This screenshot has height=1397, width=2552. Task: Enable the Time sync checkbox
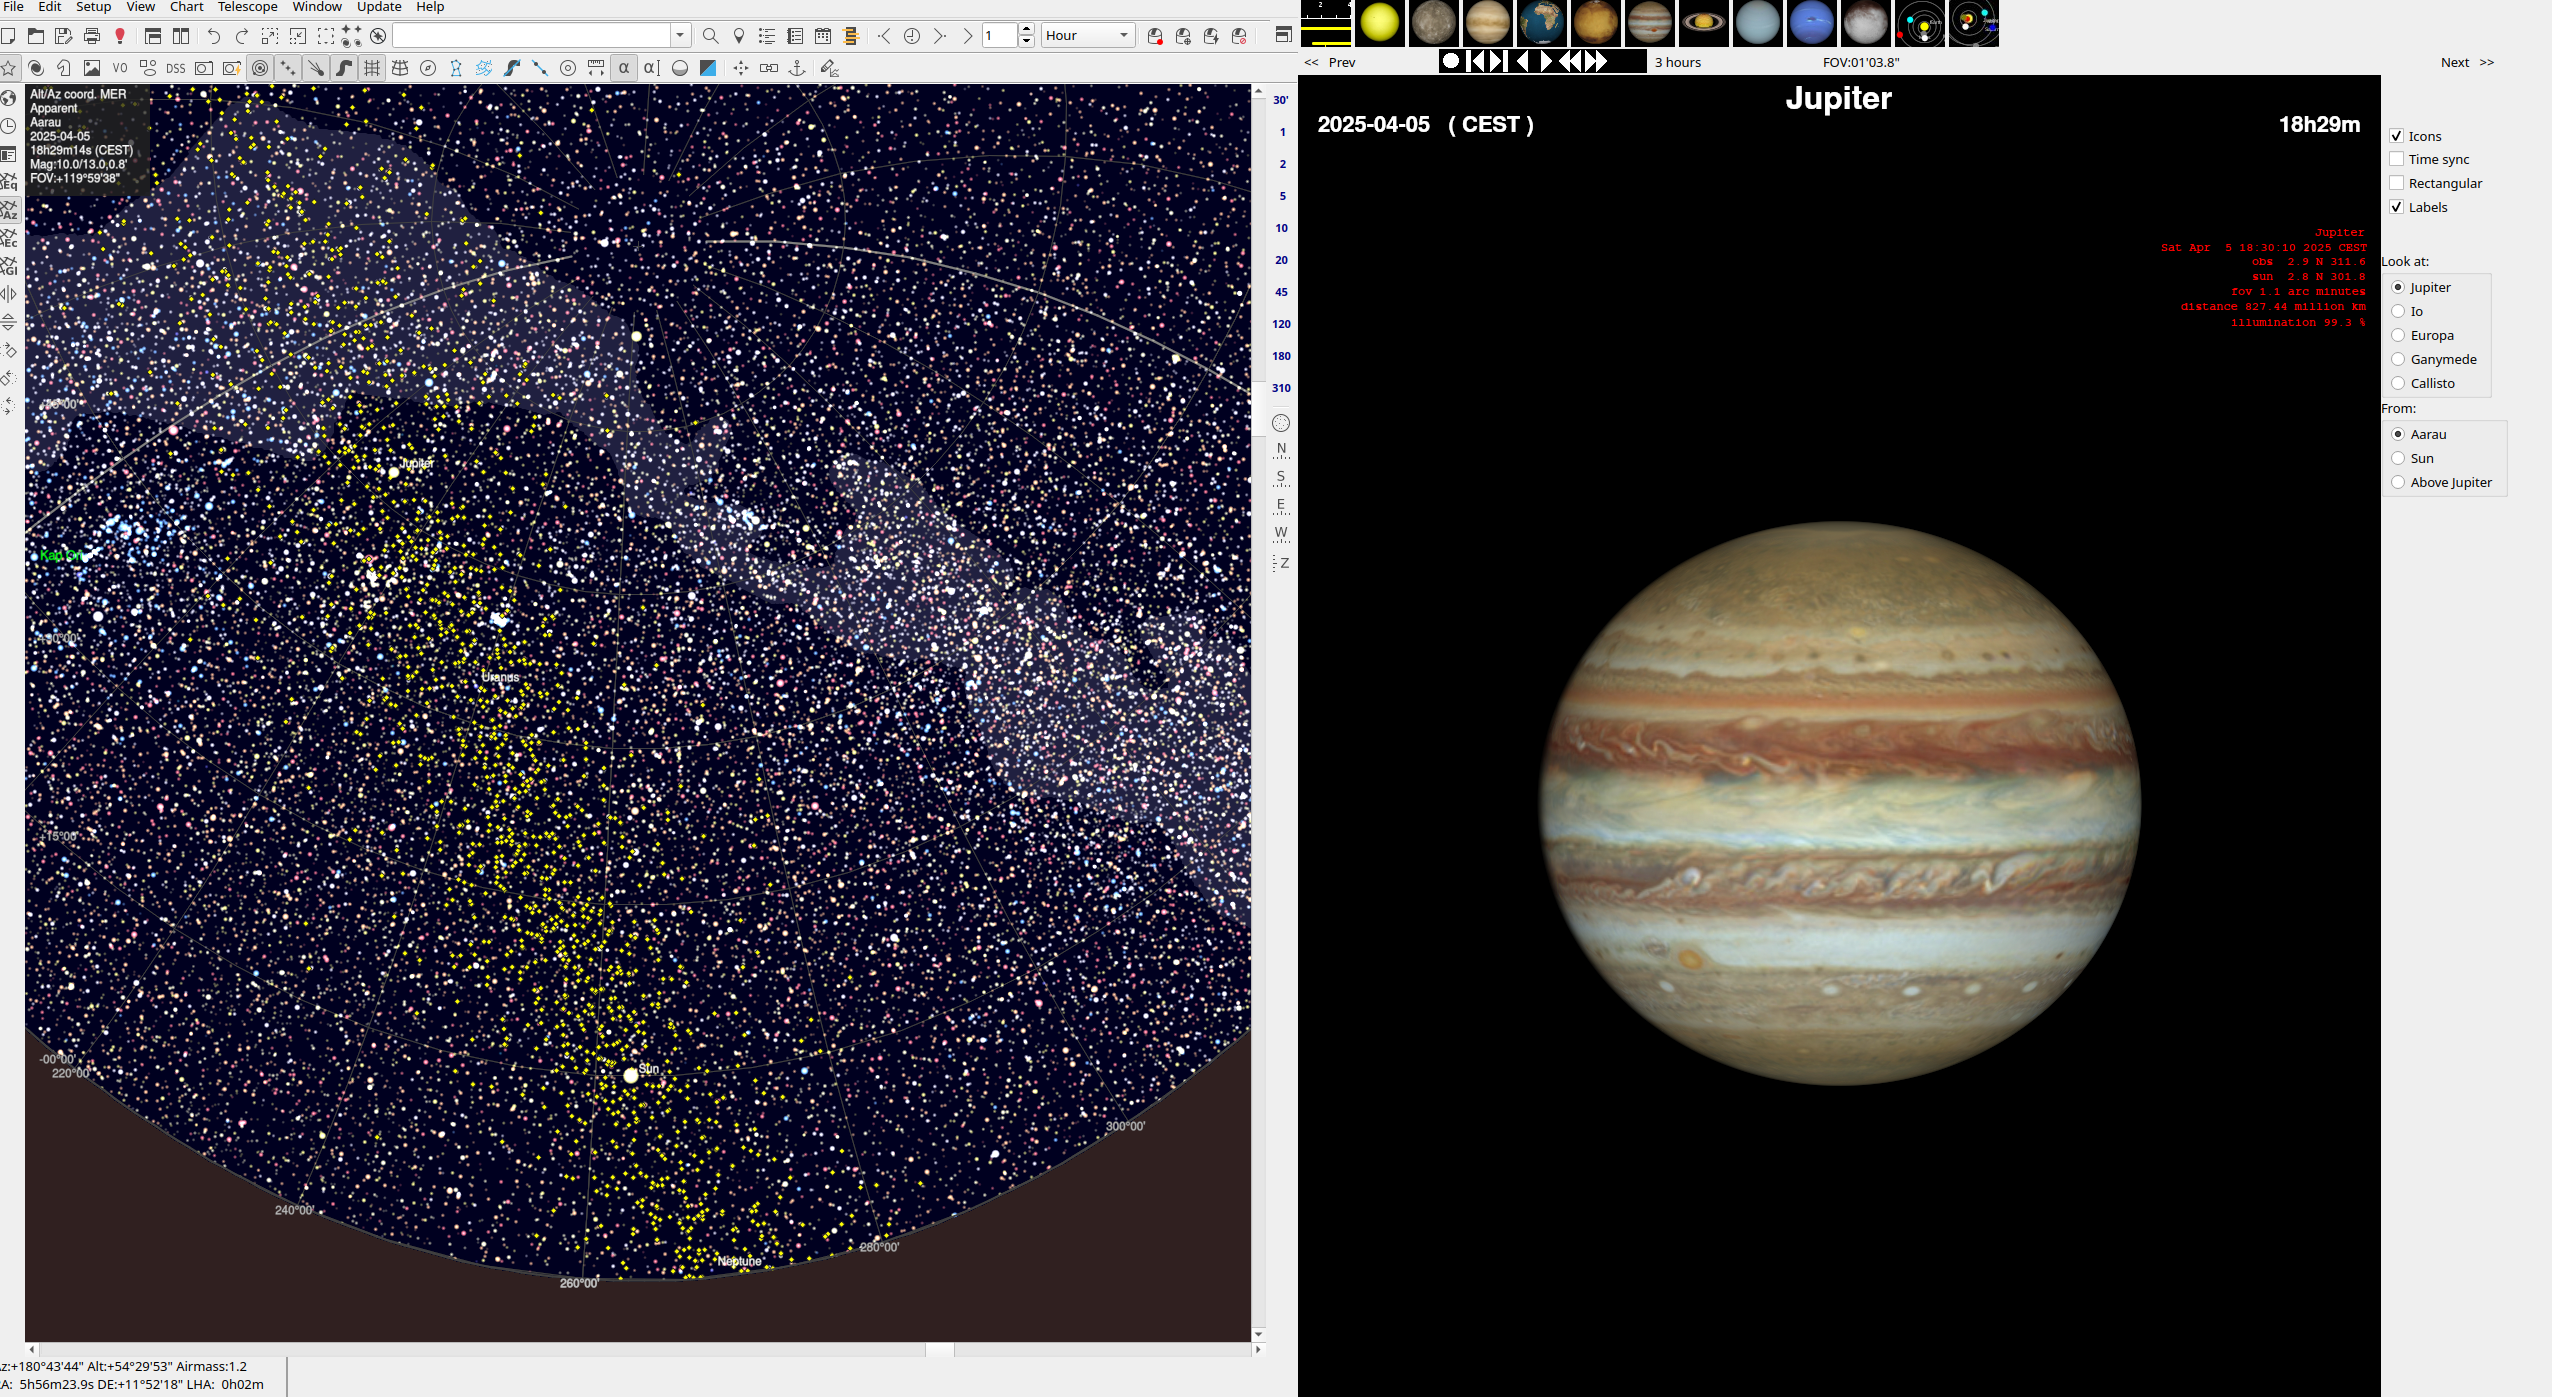pos(2397,159)
